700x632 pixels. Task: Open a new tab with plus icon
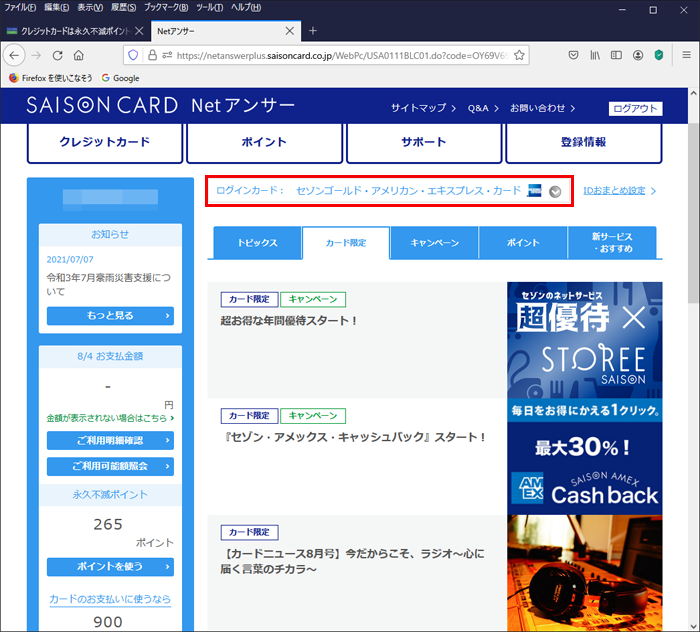(x=313, y=30)
